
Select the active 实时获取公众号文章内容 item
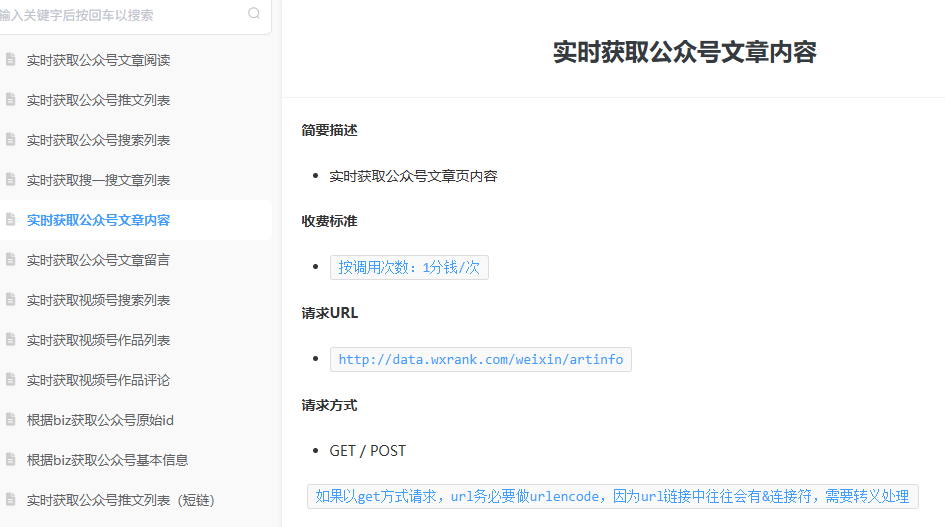click(98, 220)
